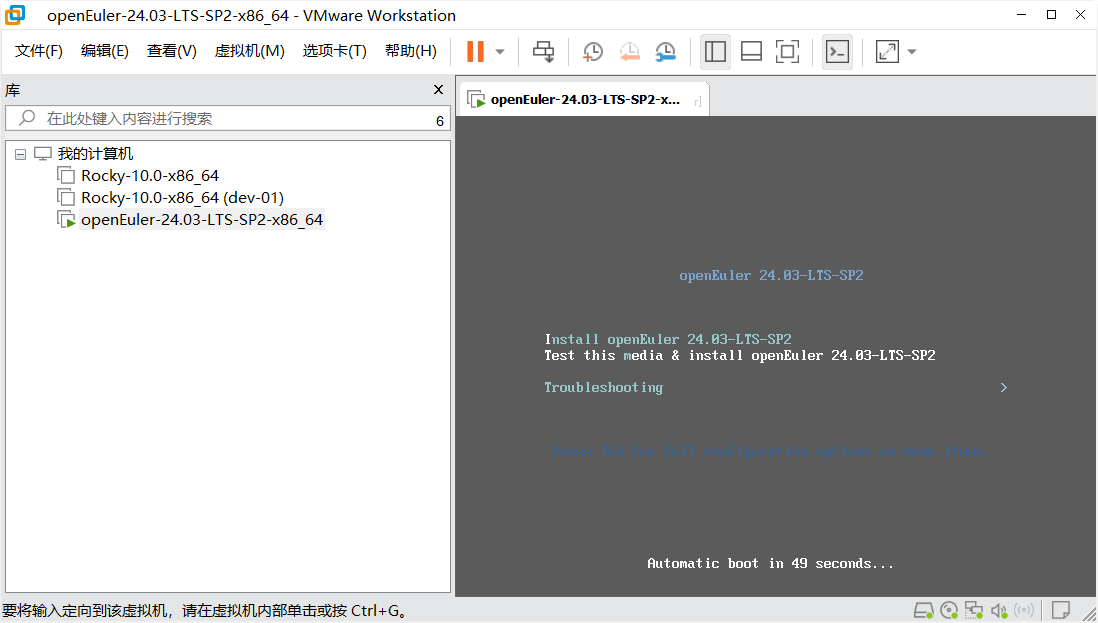Pause the running virtual machine
This screenshot has height=623, width=1098.
point(475,51)
